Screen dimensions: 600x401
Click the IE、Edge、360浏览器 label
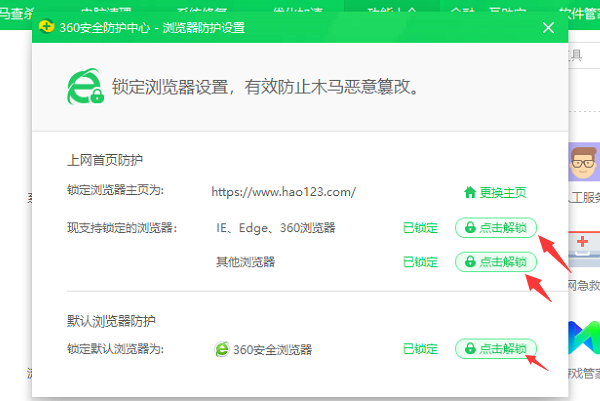pos(276,228)
